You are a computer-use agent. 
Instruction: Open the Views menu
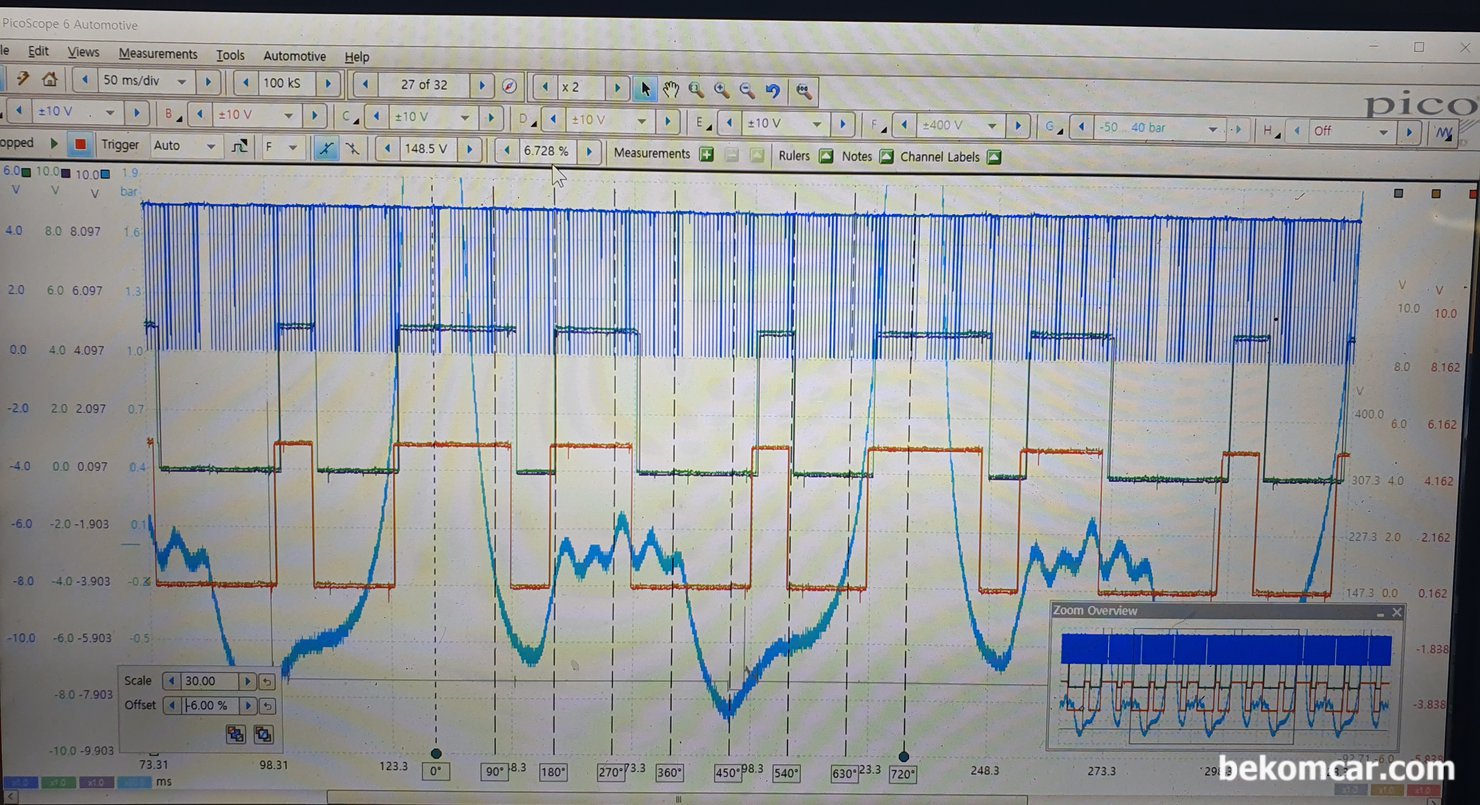click(x=84, y=52)
